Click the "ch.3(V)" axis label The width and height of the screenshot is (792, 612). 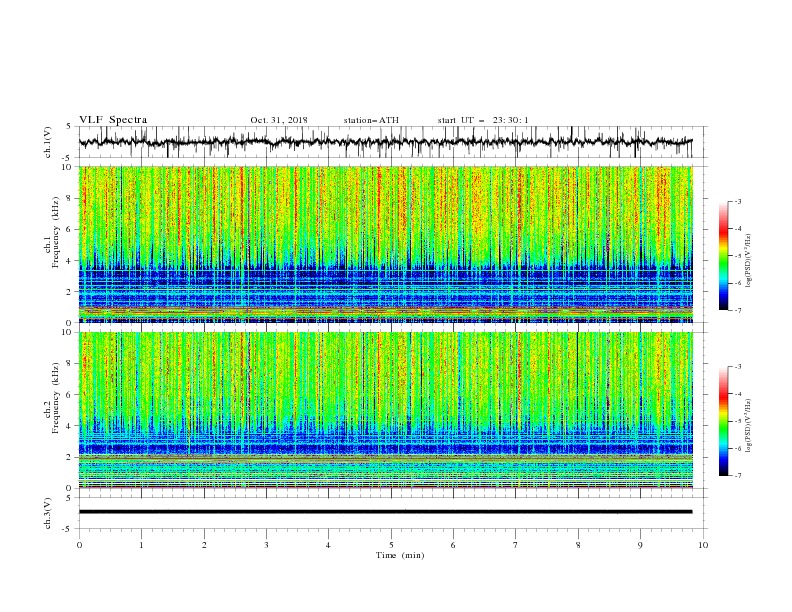[x=48, y=513]
